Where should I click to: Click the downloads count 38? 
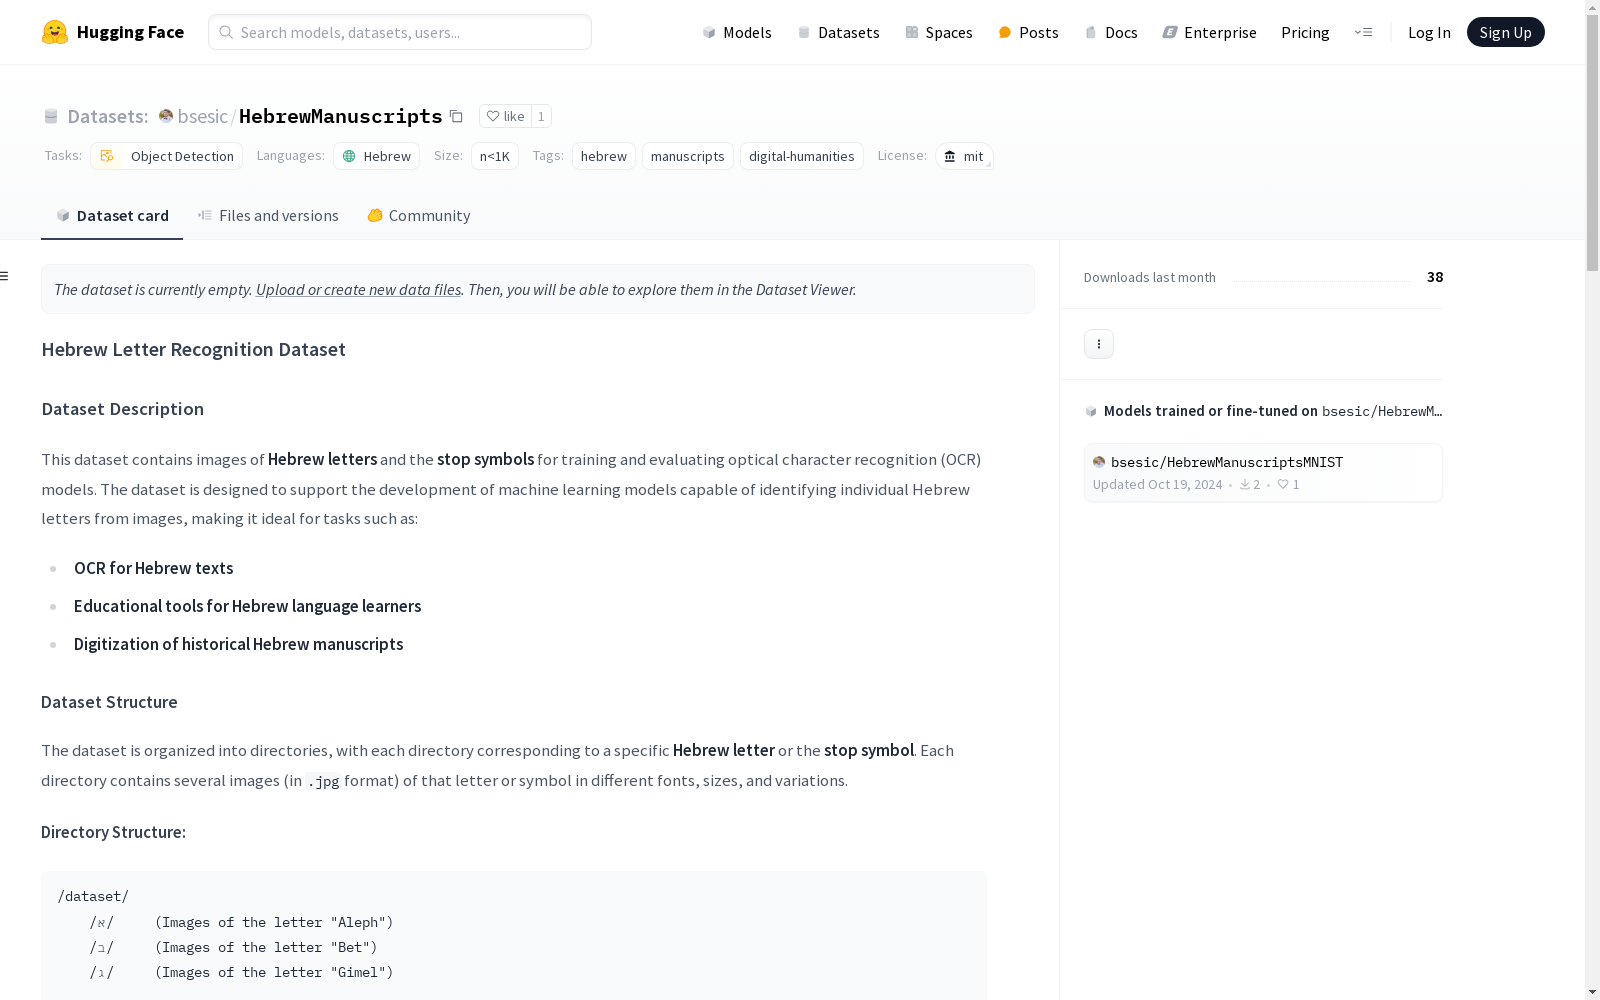(x=1435, y=277)
